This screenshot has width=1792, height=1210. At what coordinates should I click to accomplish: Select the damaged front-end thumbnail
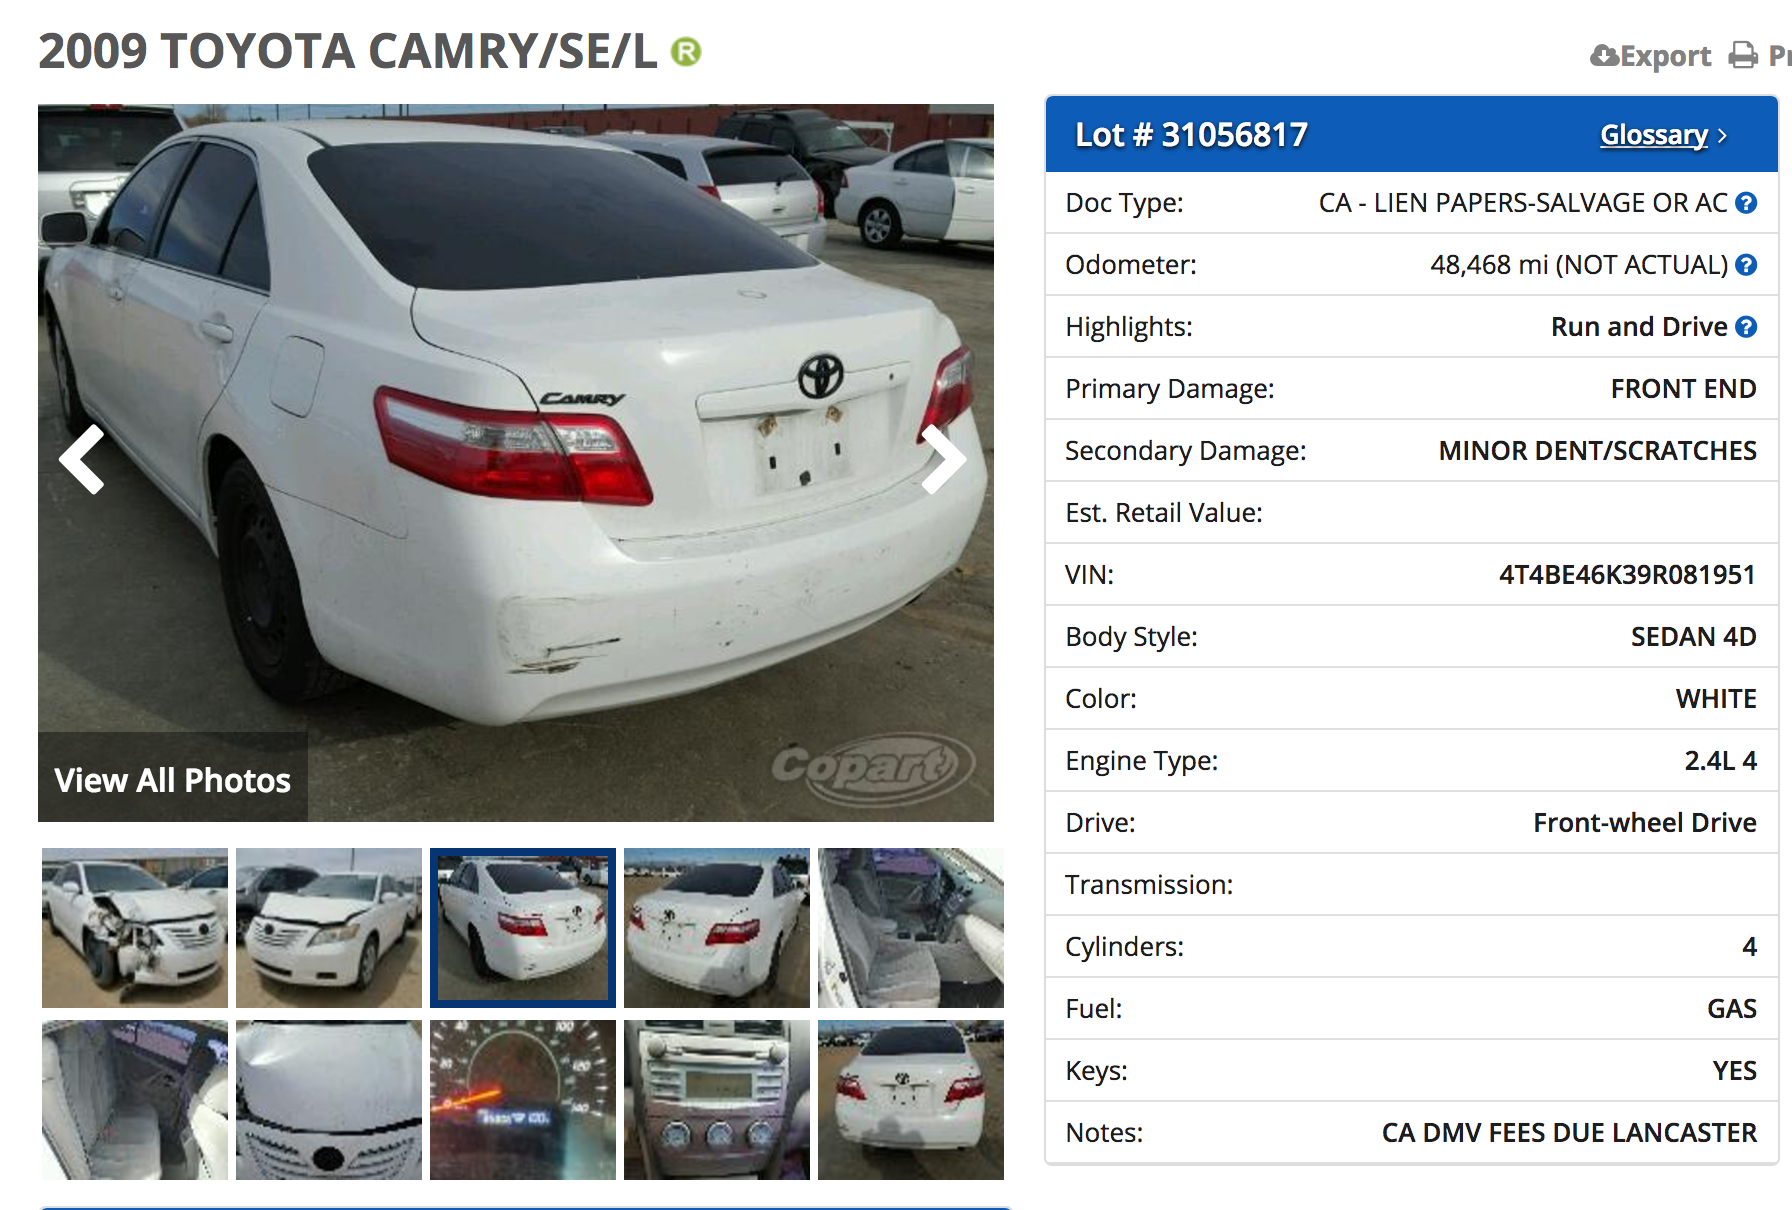click(135, 928)
